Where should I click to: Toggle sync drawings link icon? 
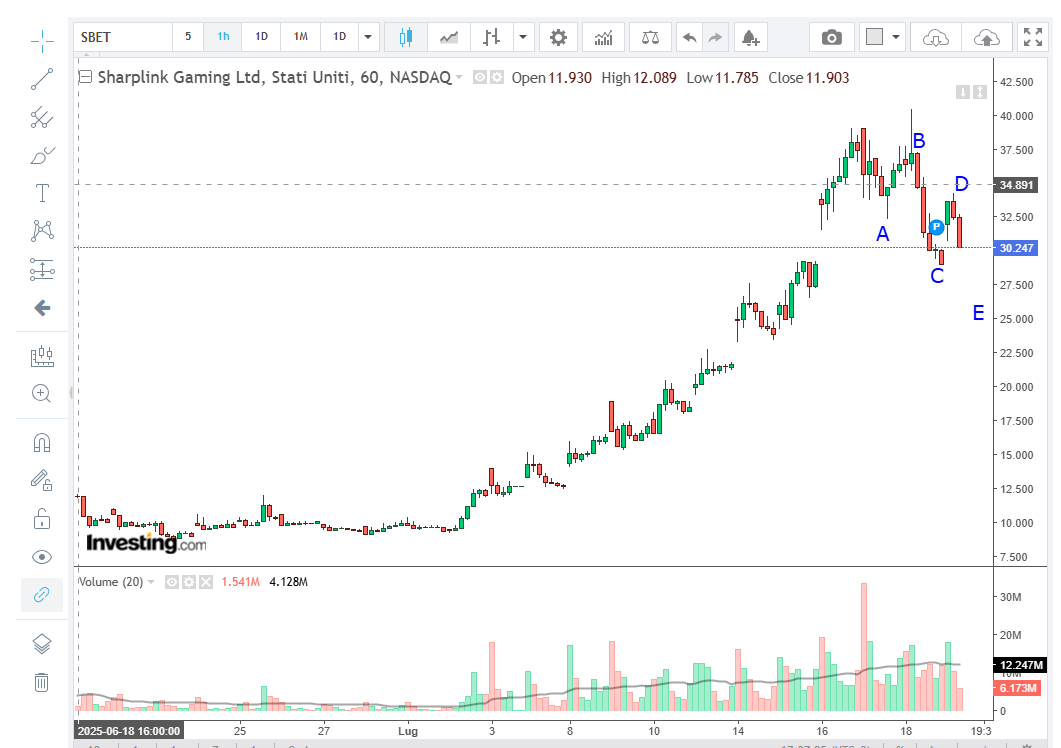click(x=42, y=595)
